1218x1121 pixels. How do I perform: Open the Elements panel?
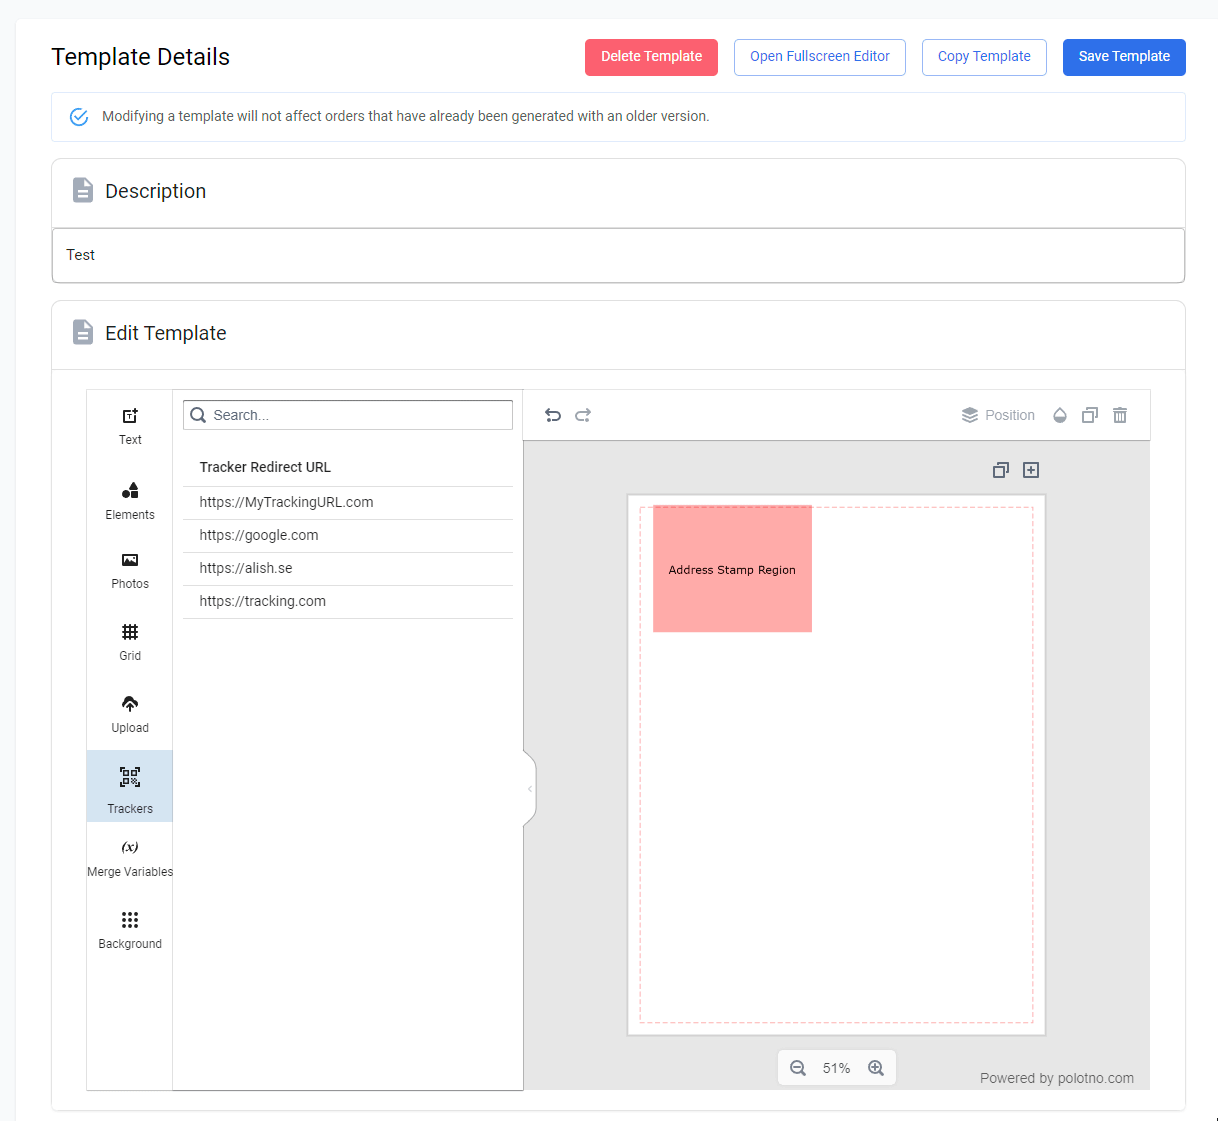pyautogui.click(x=130, y=501)
